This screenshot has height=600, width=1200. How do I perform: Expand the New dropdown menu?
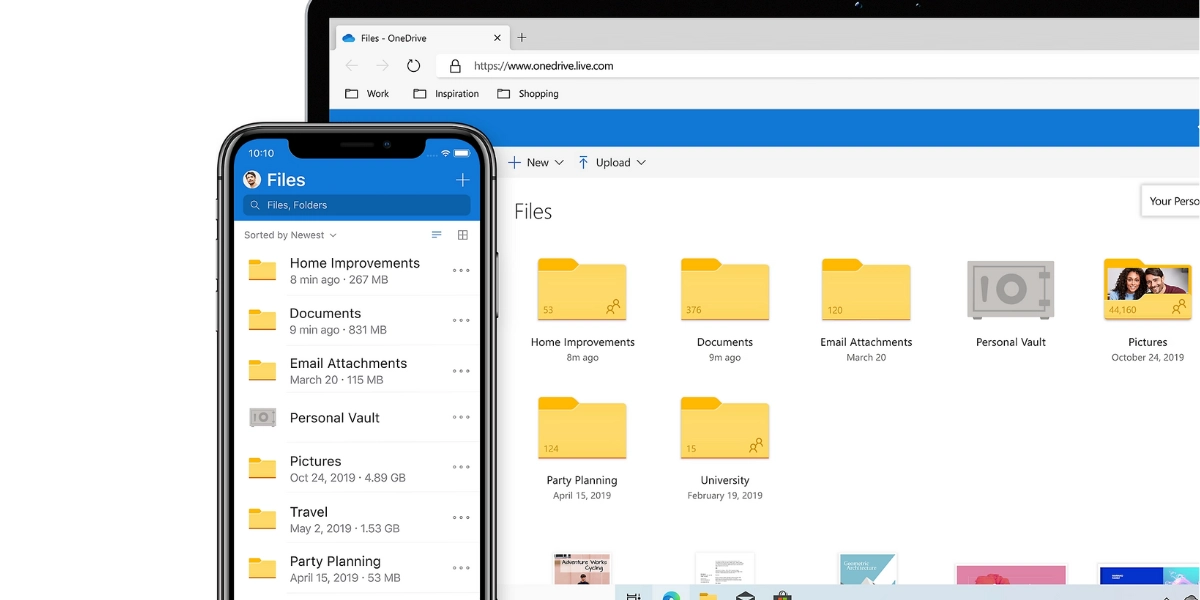[536, 162]
